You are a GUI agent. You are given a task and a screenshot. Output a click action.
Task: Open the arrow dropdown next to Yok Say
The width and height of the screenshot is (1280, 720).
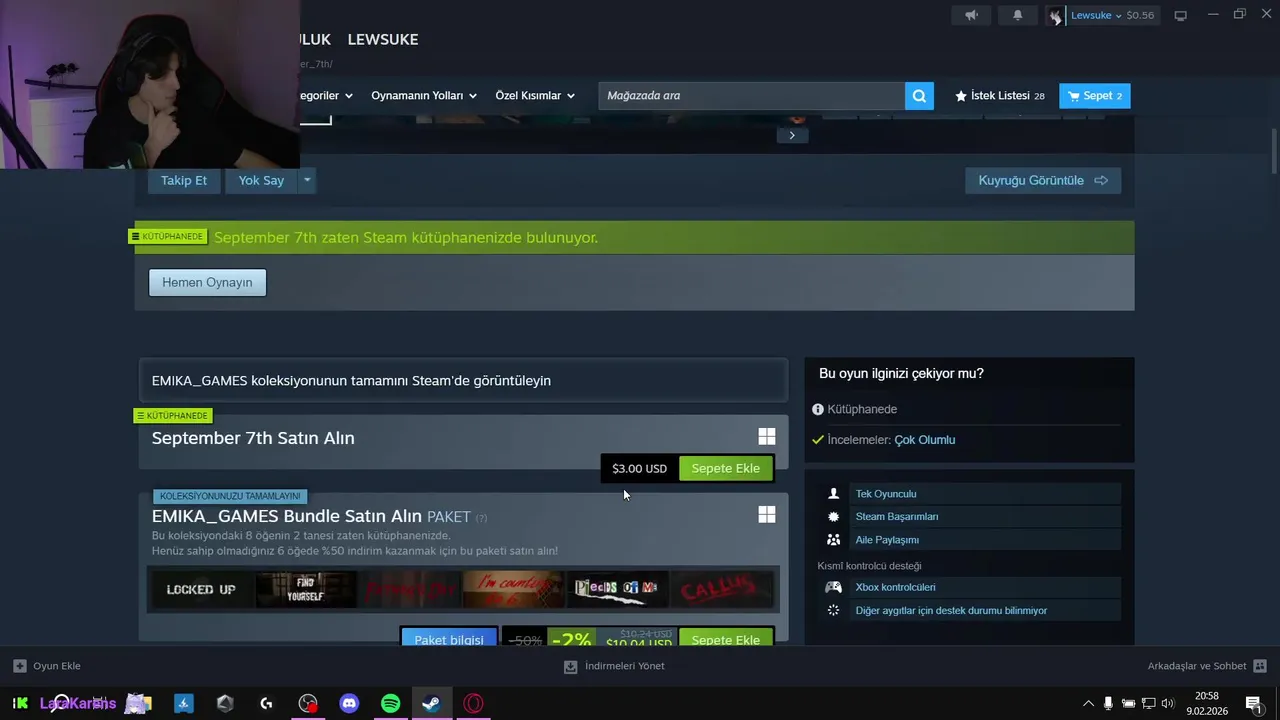click(307, 180)
